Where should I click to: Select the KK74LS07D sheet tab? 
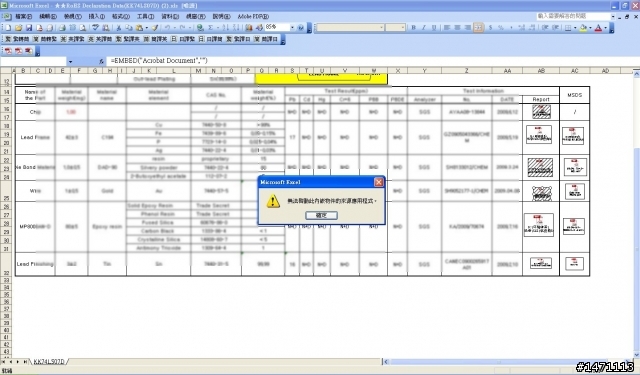click(x=49, y=362)
